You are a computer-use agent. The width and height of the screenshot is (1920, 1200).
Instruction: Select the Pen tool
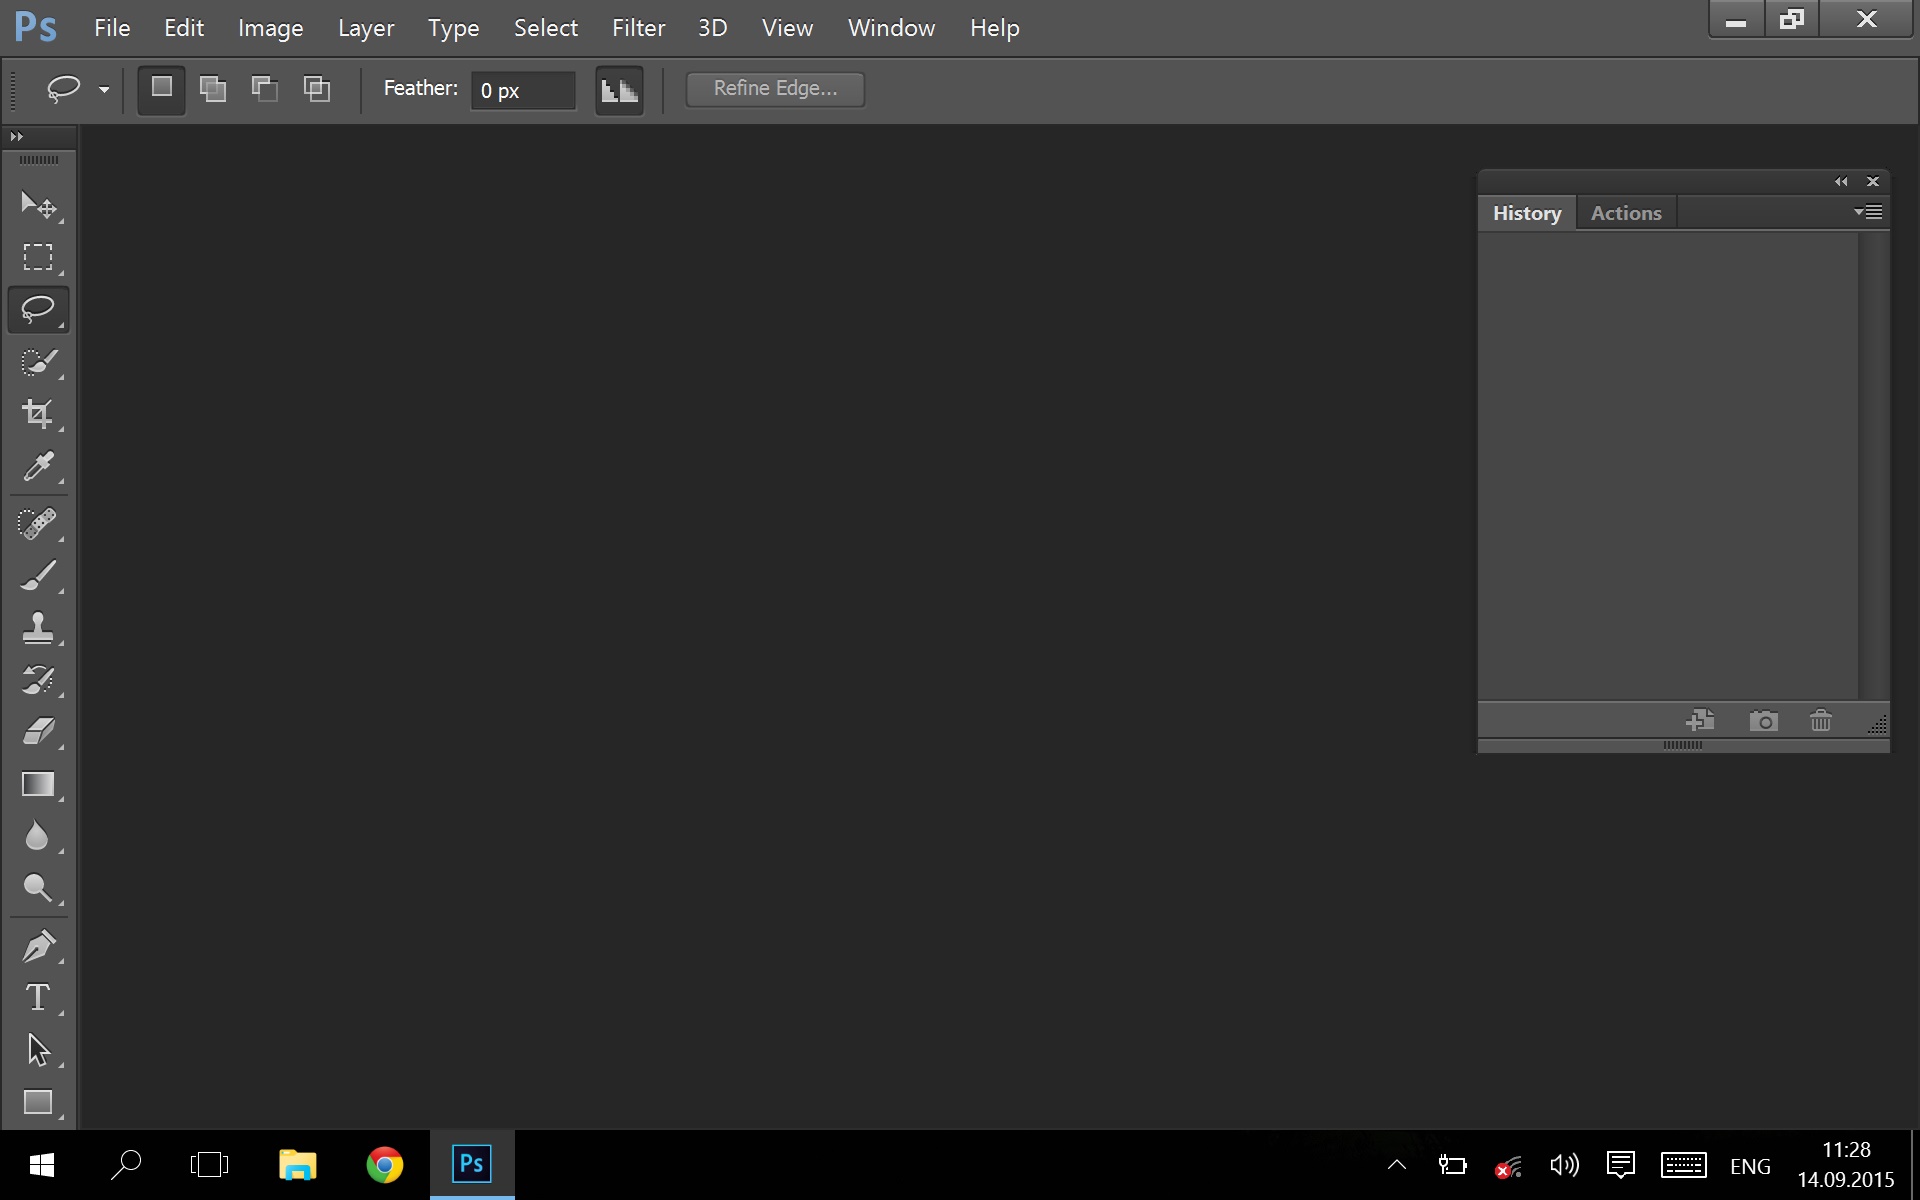[38, 946]
